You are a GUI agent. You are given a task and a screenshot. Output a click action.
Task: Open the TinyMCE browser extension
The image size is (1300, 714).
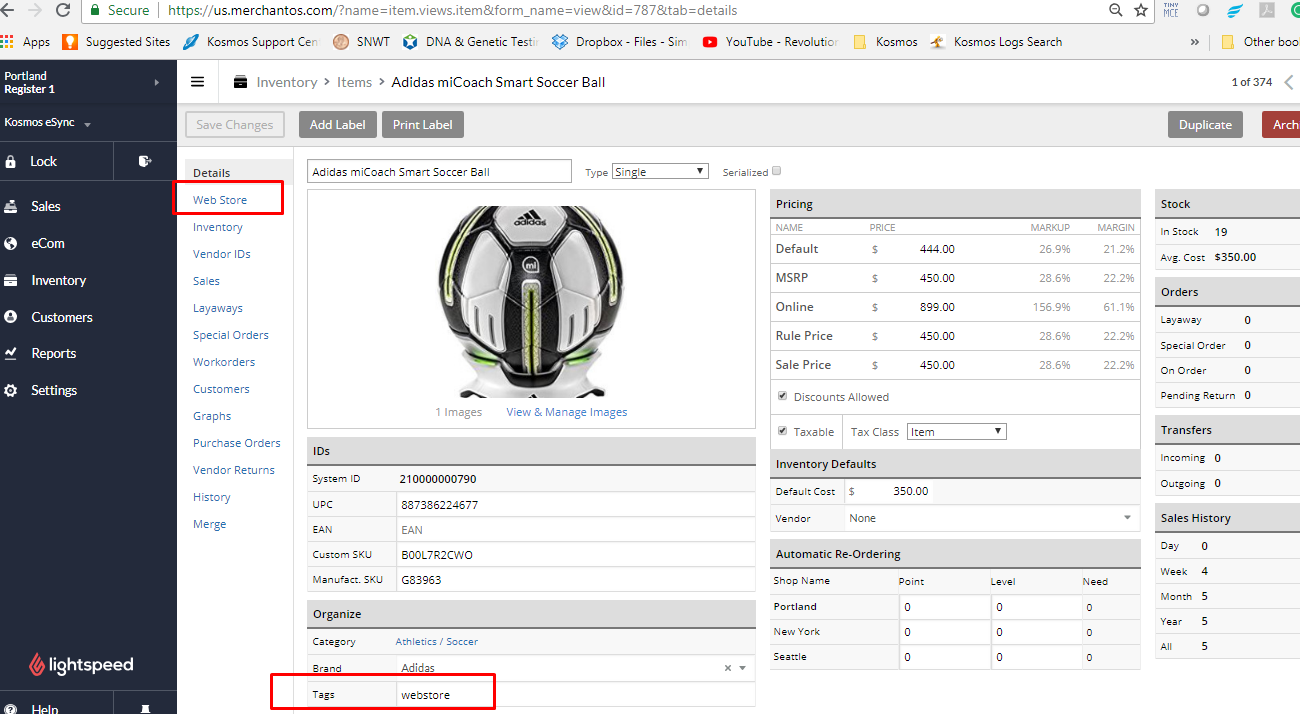pyautogui.click(x=1171, y=10)
